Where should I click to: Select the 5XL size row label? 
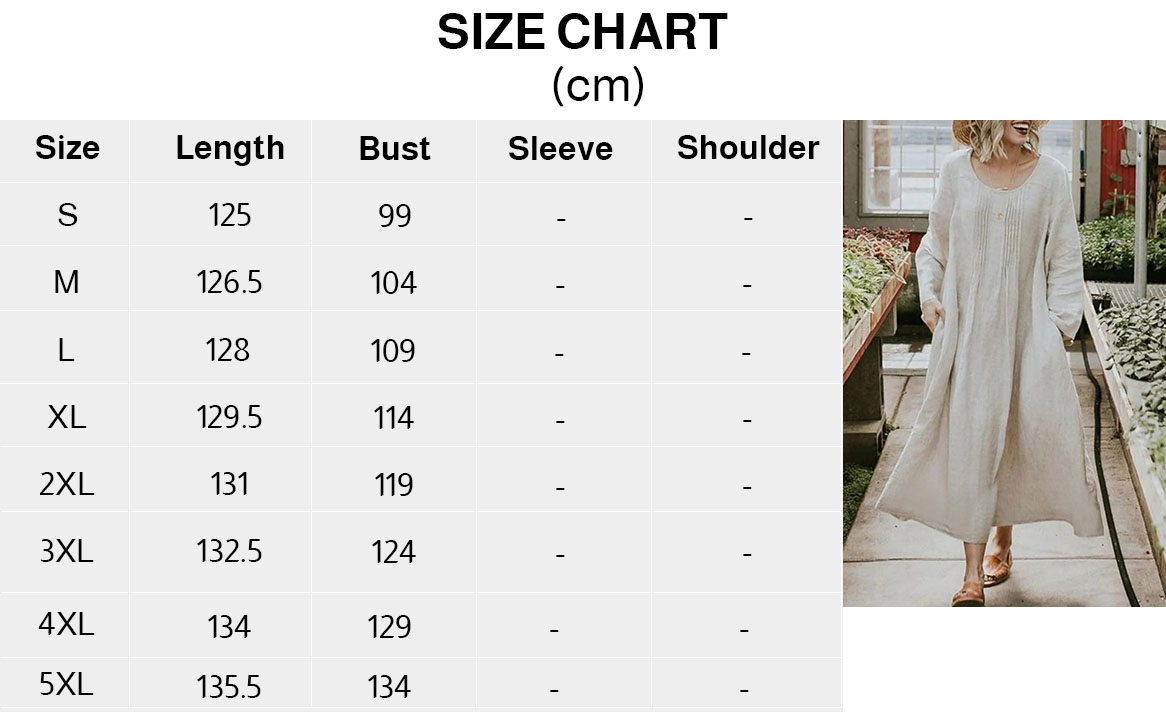66,685
